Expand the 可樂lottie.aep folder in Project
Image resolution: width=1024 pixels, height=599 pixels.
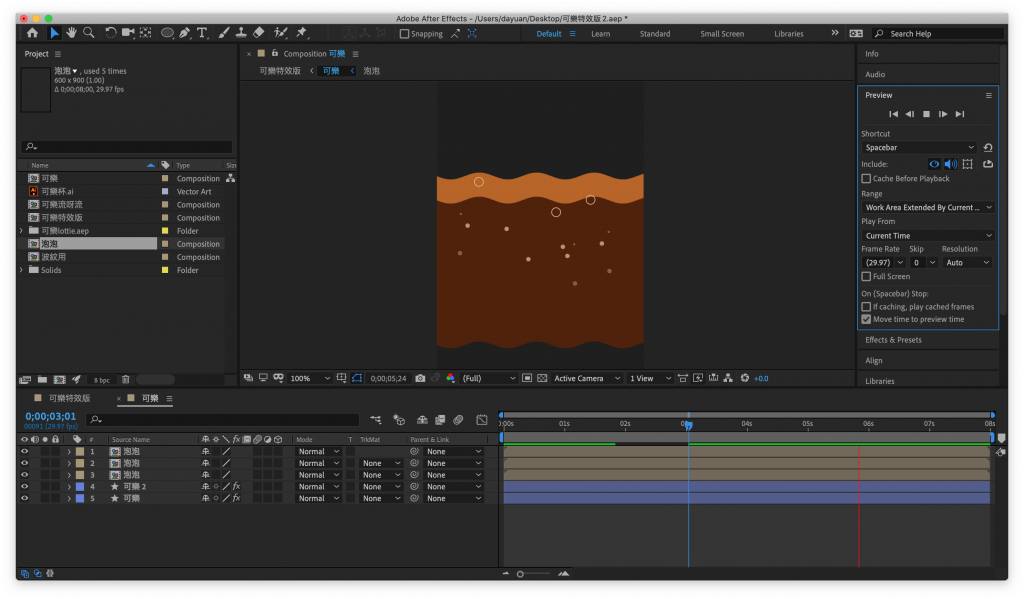22,231
